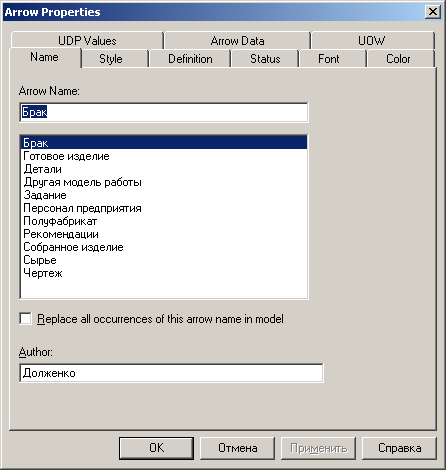Click the Отмена button
Image resolution: width=446 pixels, height=470 pixels.
point(237,448)
